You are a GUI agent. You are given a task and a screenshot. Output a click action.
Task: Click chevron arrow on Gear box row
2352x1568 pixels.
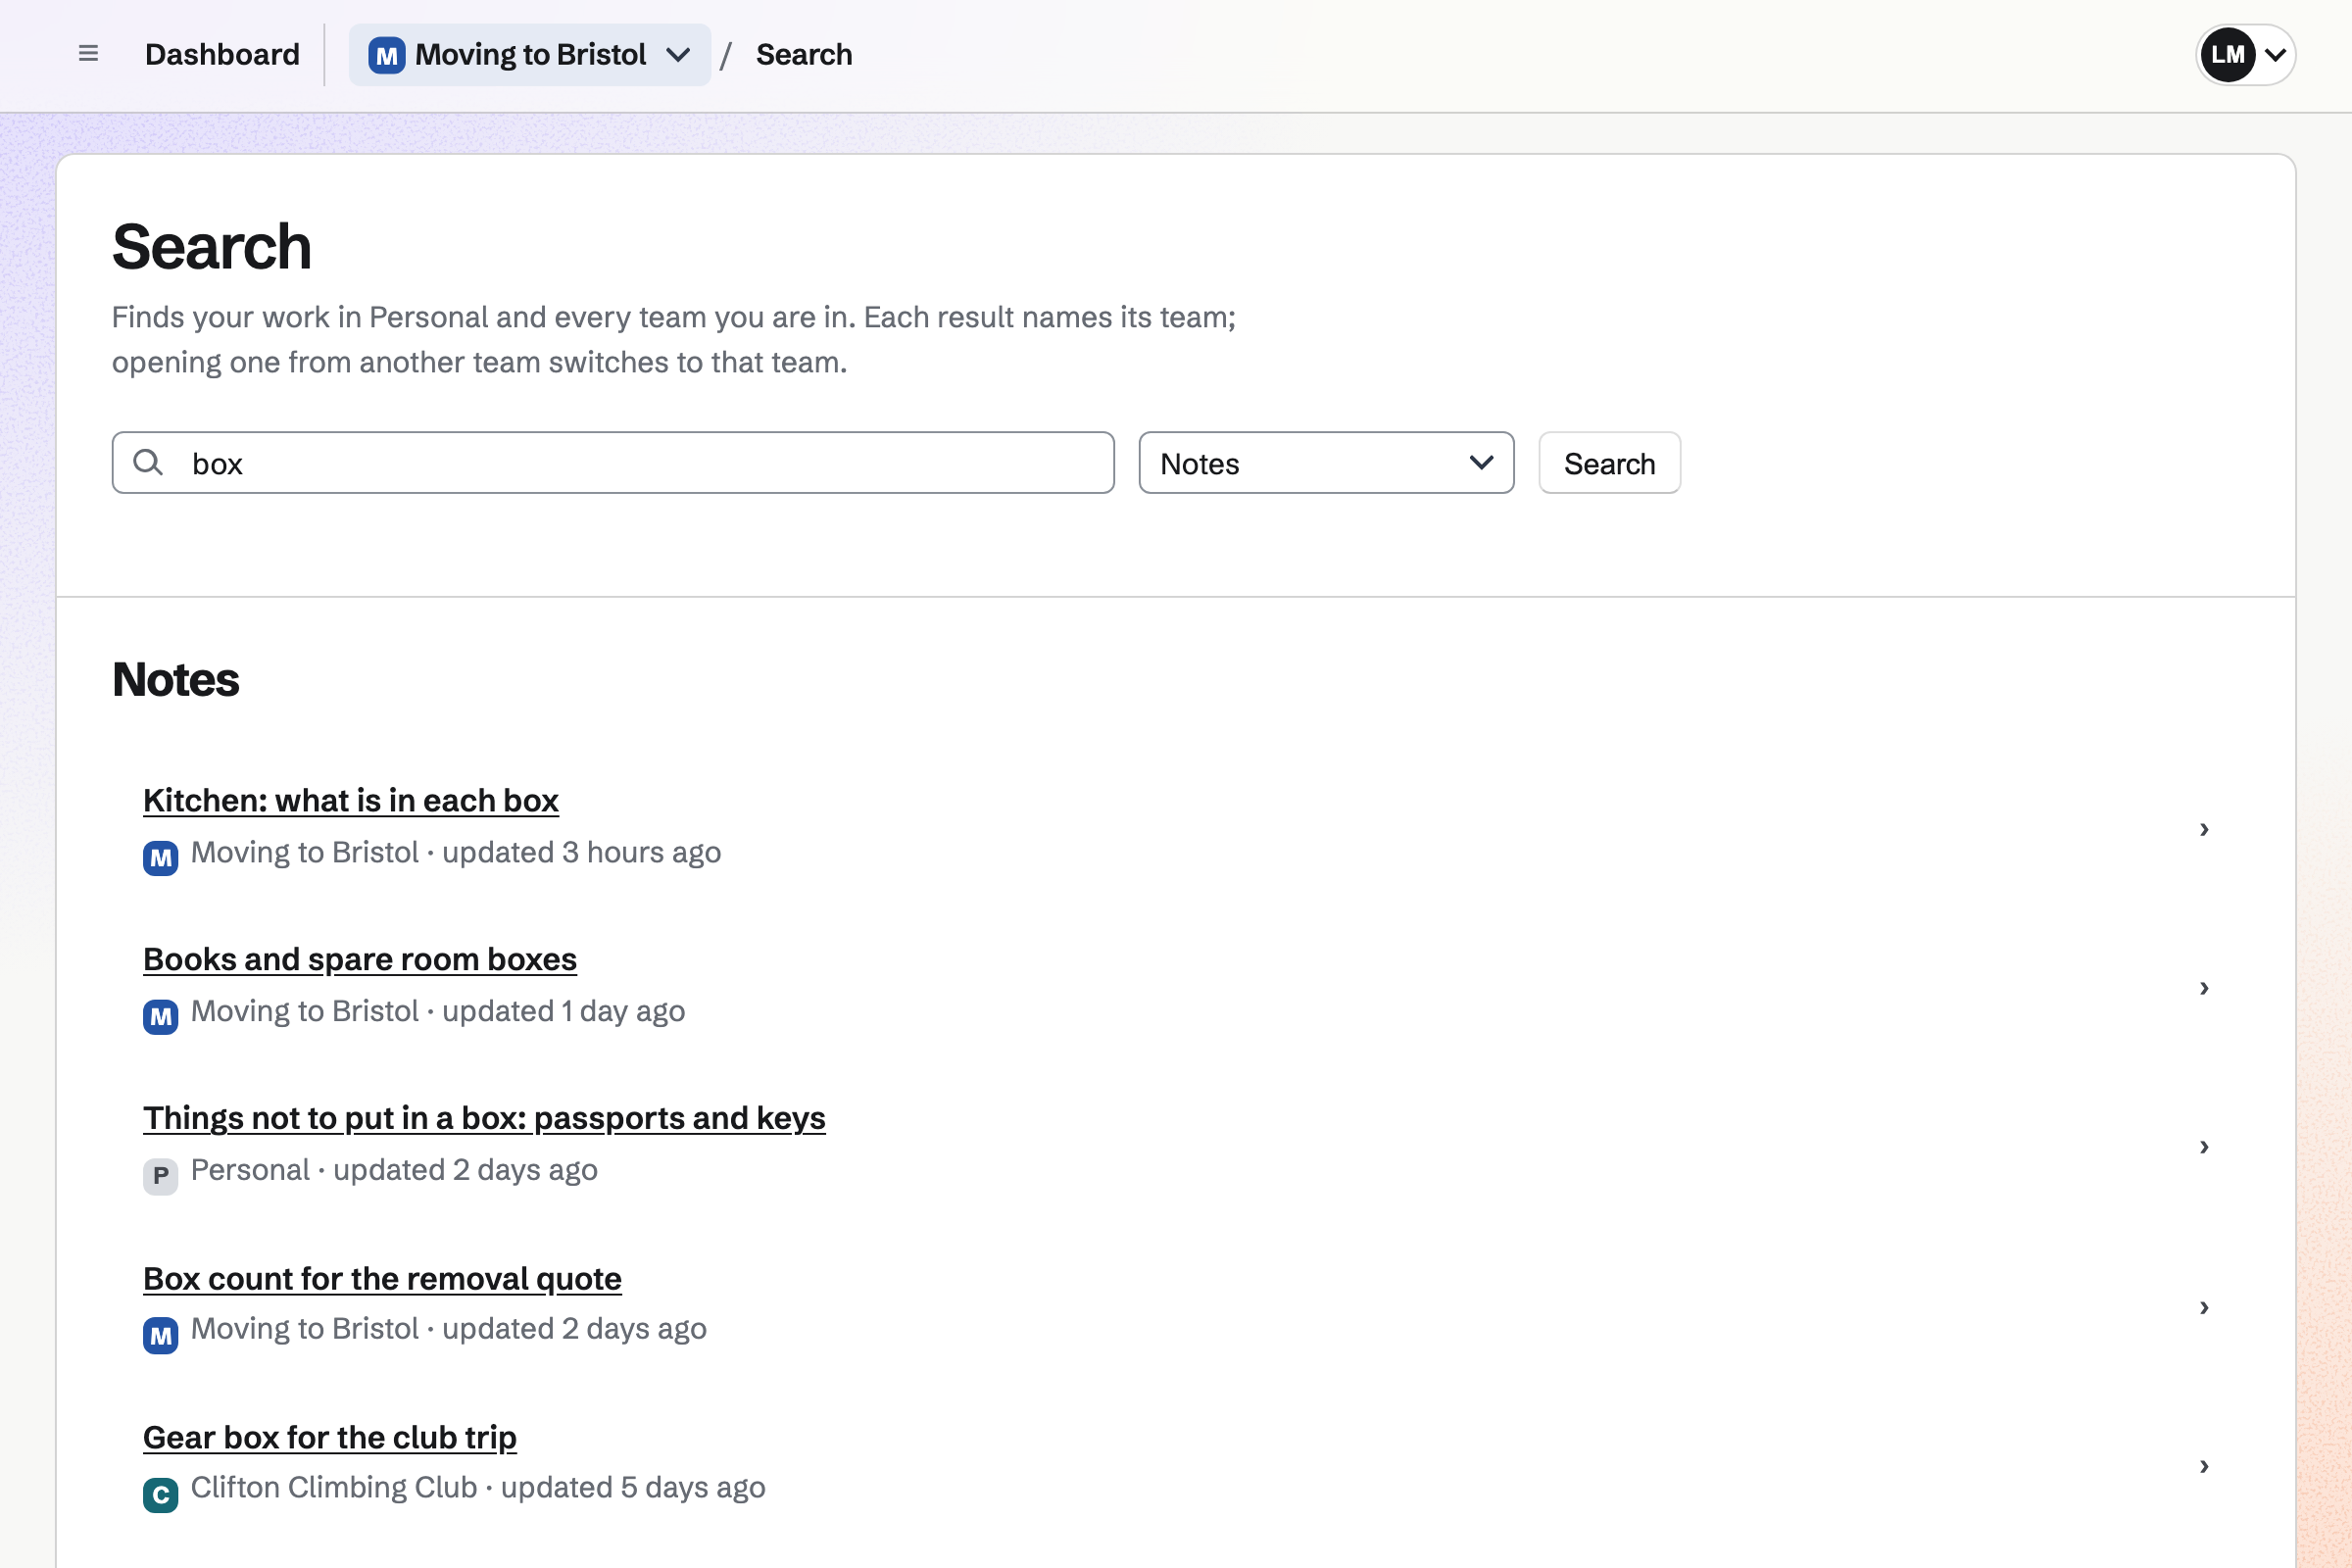click(2204, 1466)
